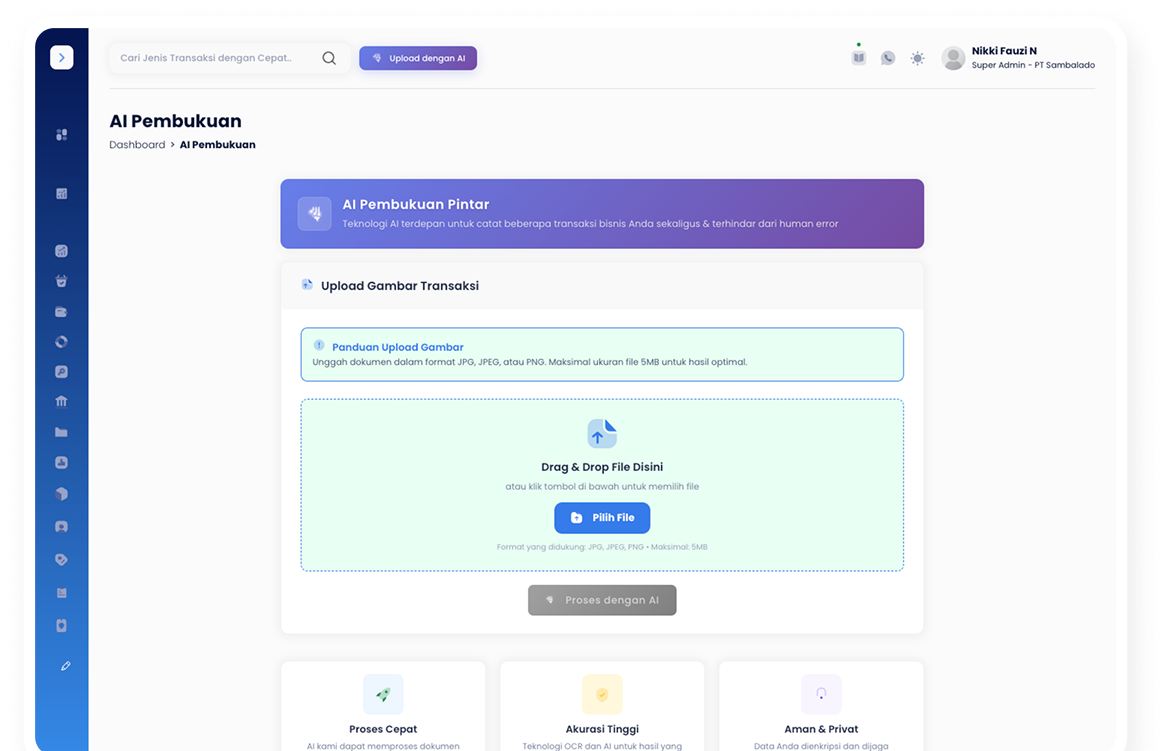This screenshot has height=751, width=1165.
Task: Select the AI Pembukuan breadcrumb item
Action: click(217, 144)
